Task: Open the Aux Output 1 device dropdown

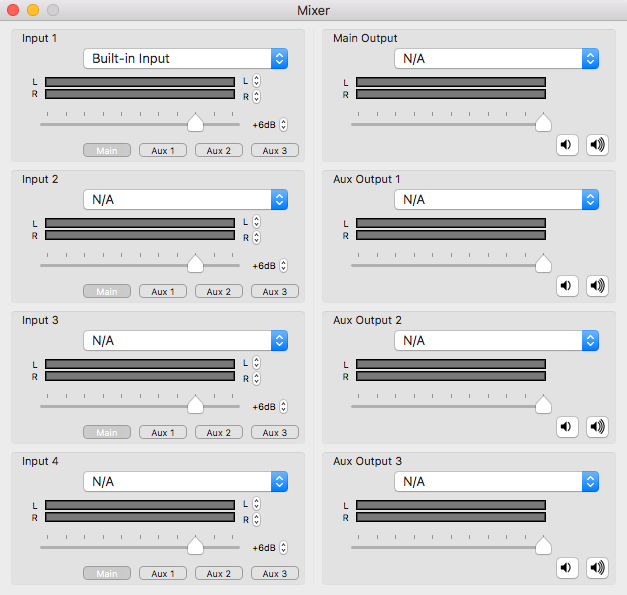Action: [x=496, y=200]
